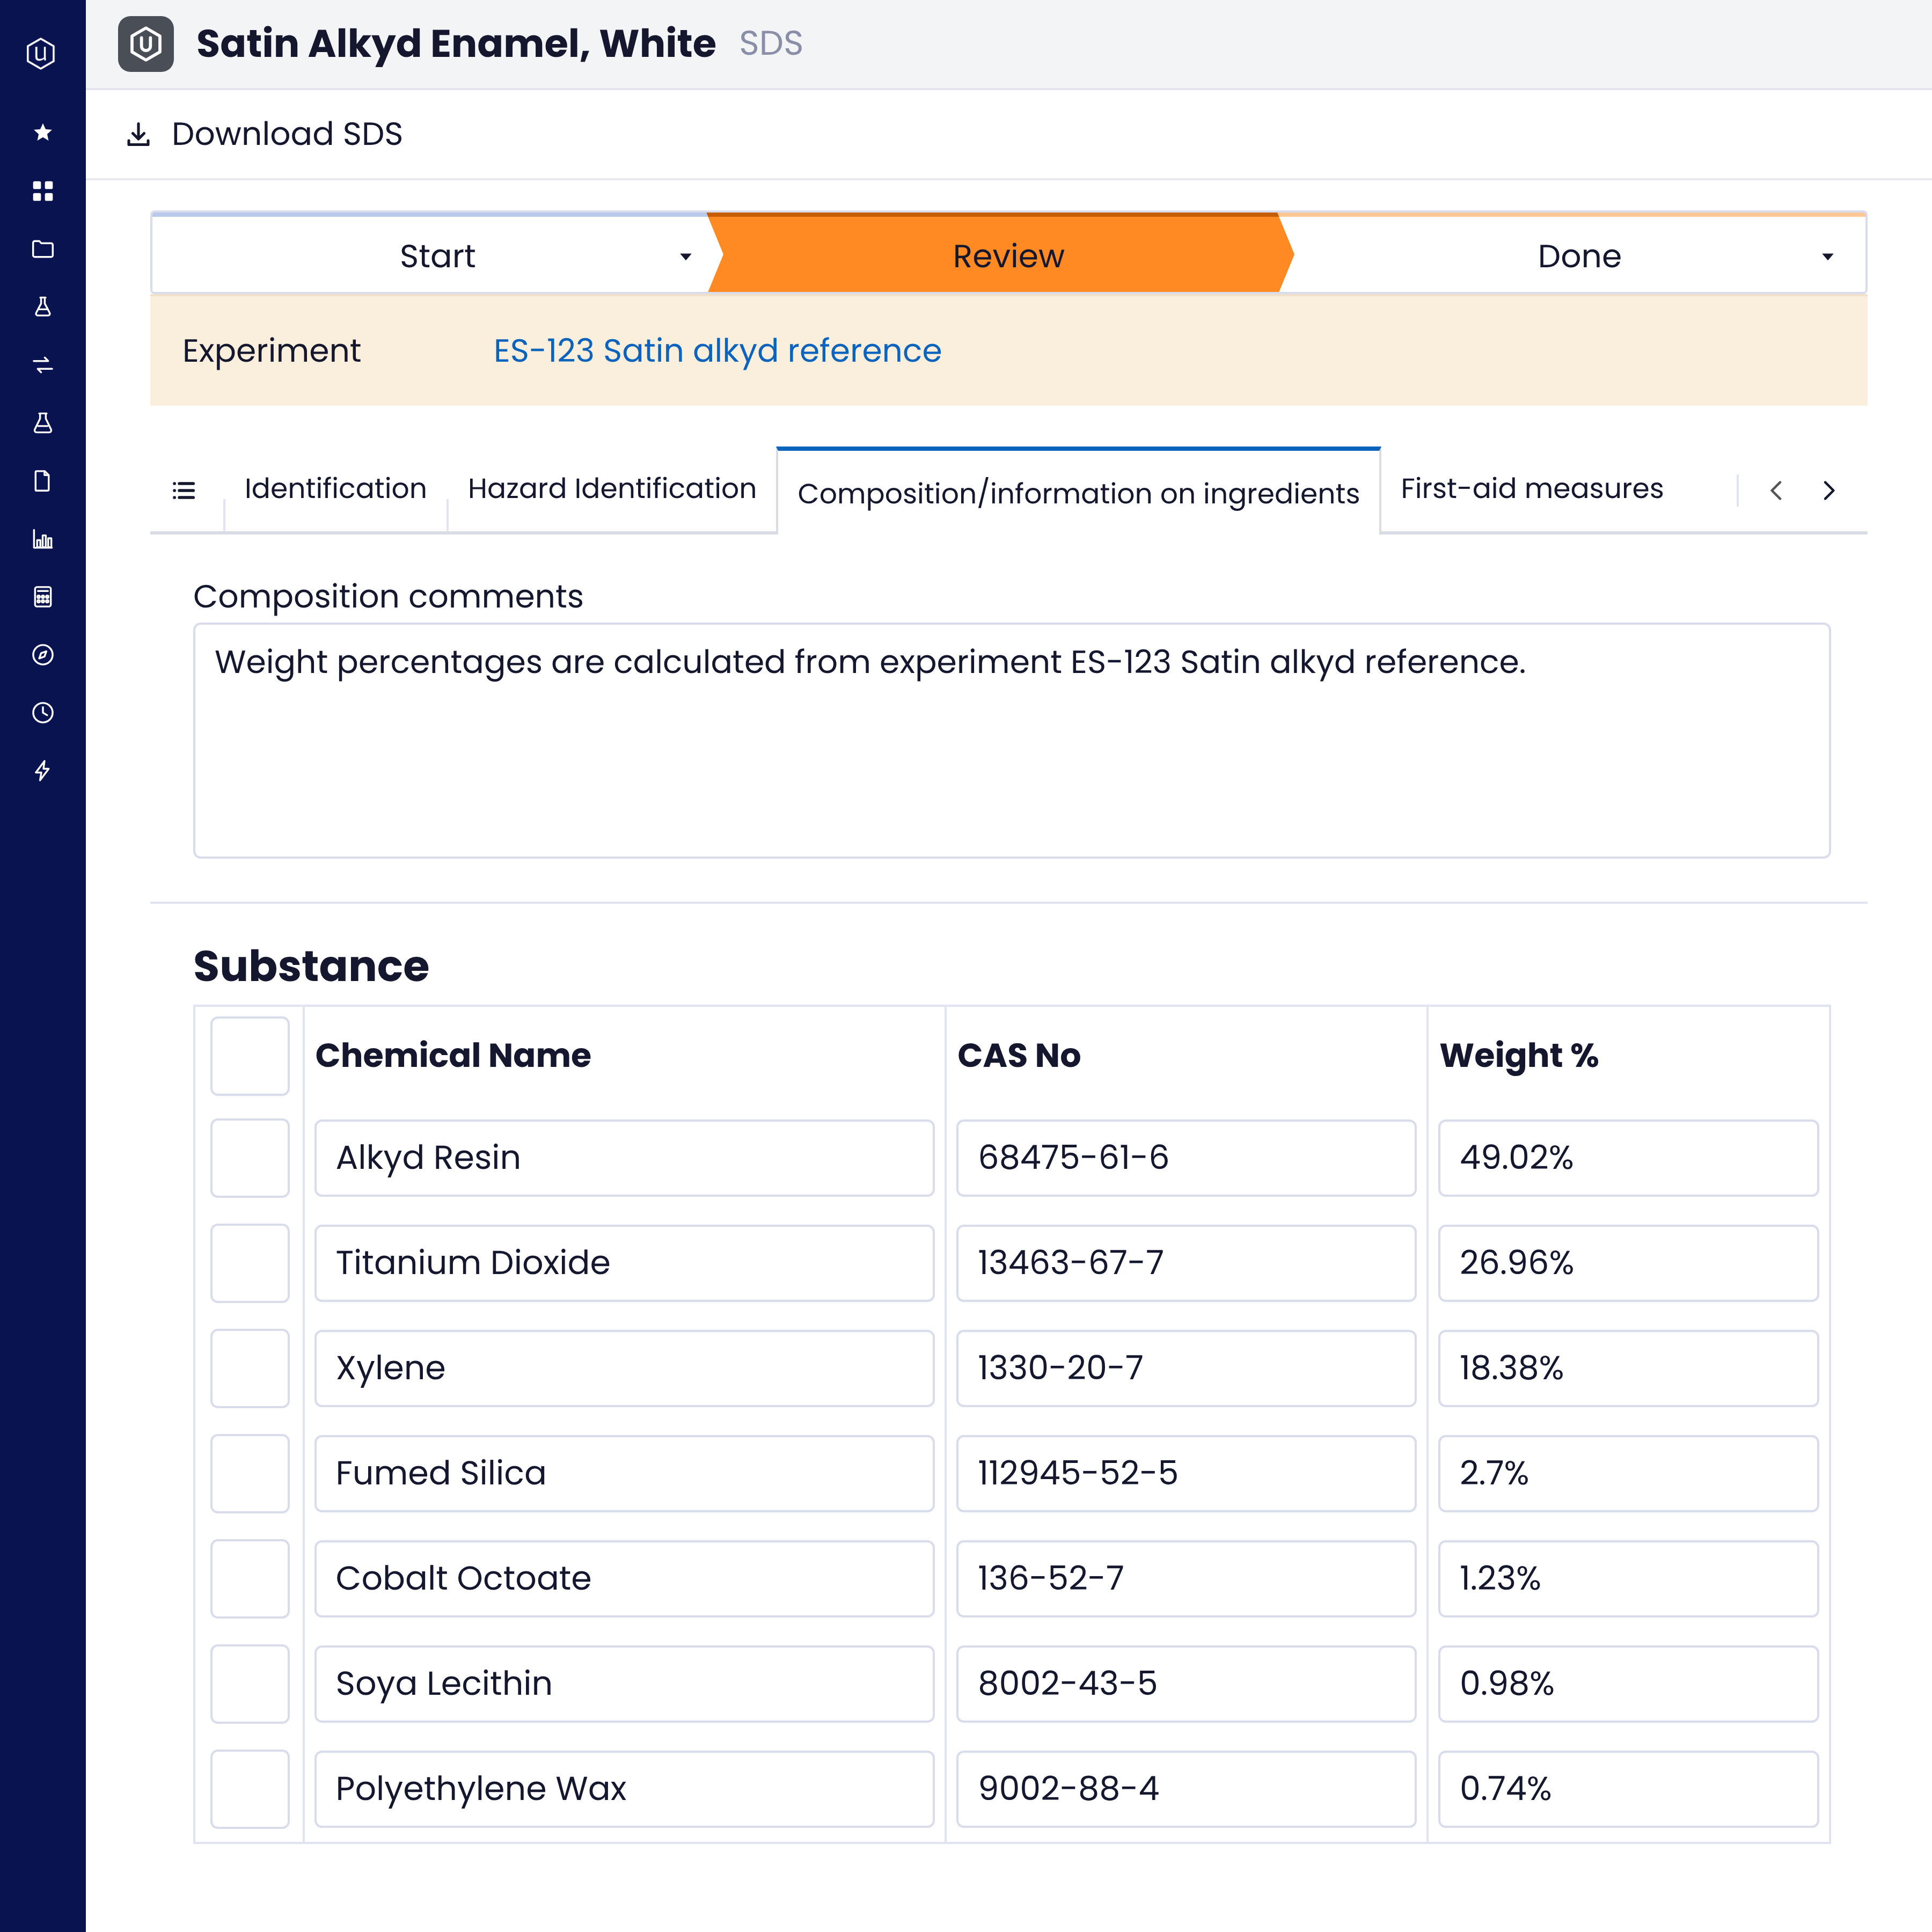
Task: Check the Titanium Dioxide row checkbox
Action: pos(250,1263)
